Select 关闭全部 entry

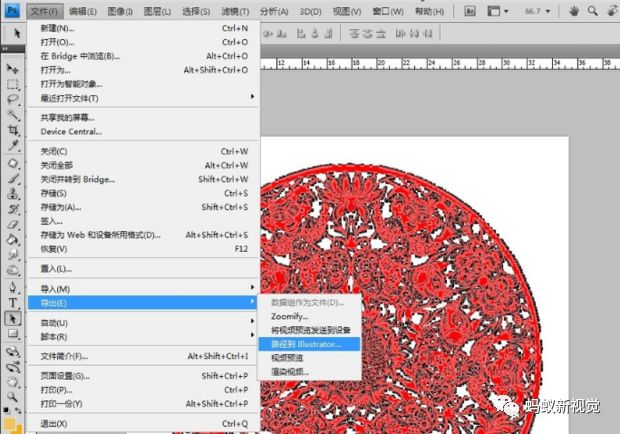pos(143,165)
